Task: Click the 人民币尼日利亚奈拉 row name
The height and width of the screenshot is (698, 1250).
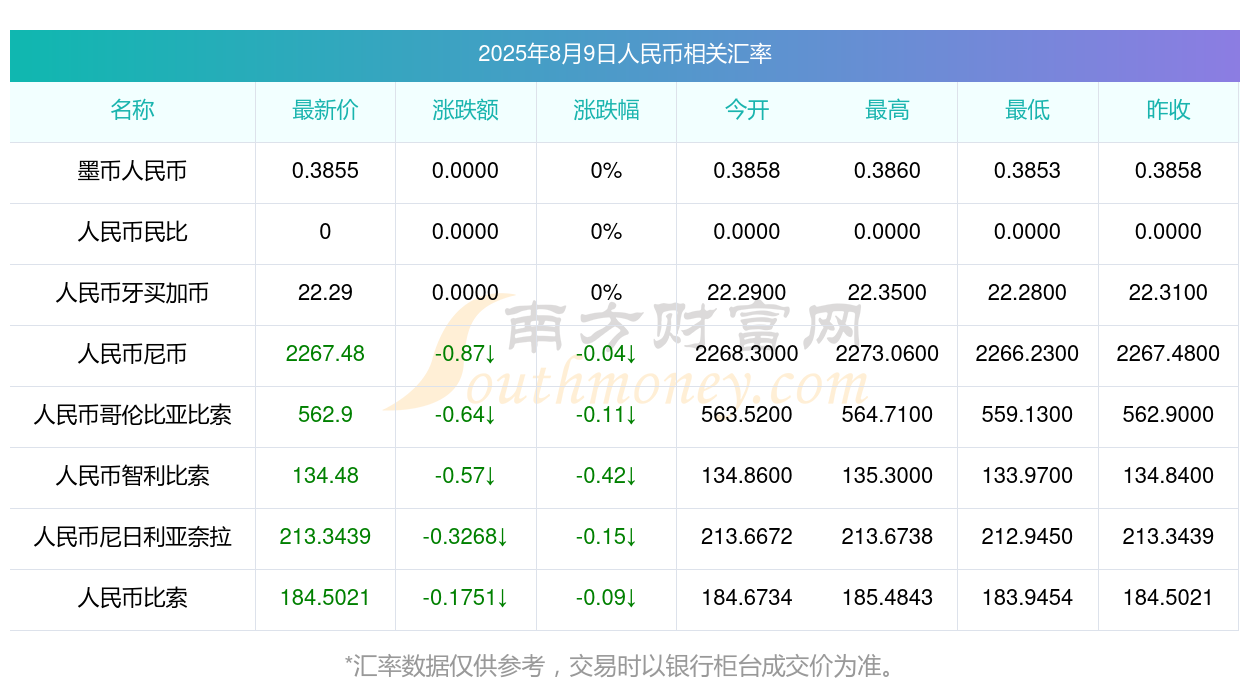Action: (x=132, y=537)
